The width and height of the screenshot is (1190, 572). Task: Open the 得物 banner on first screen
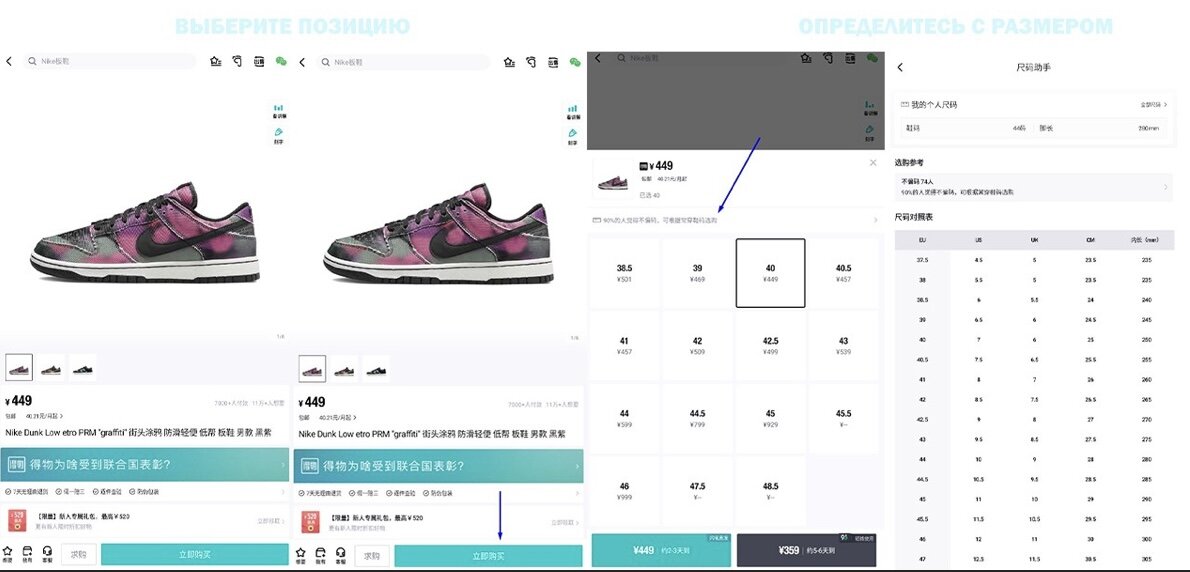tap(145, 465)
